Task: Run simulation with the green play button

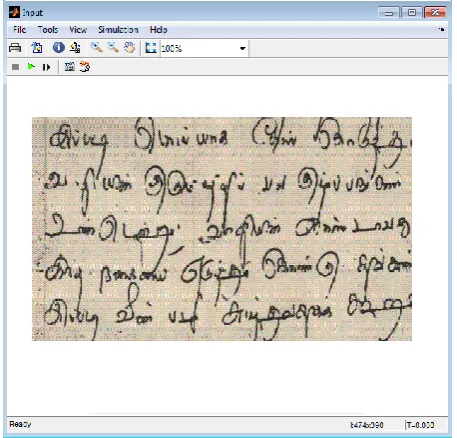Action: pos(31,67)
